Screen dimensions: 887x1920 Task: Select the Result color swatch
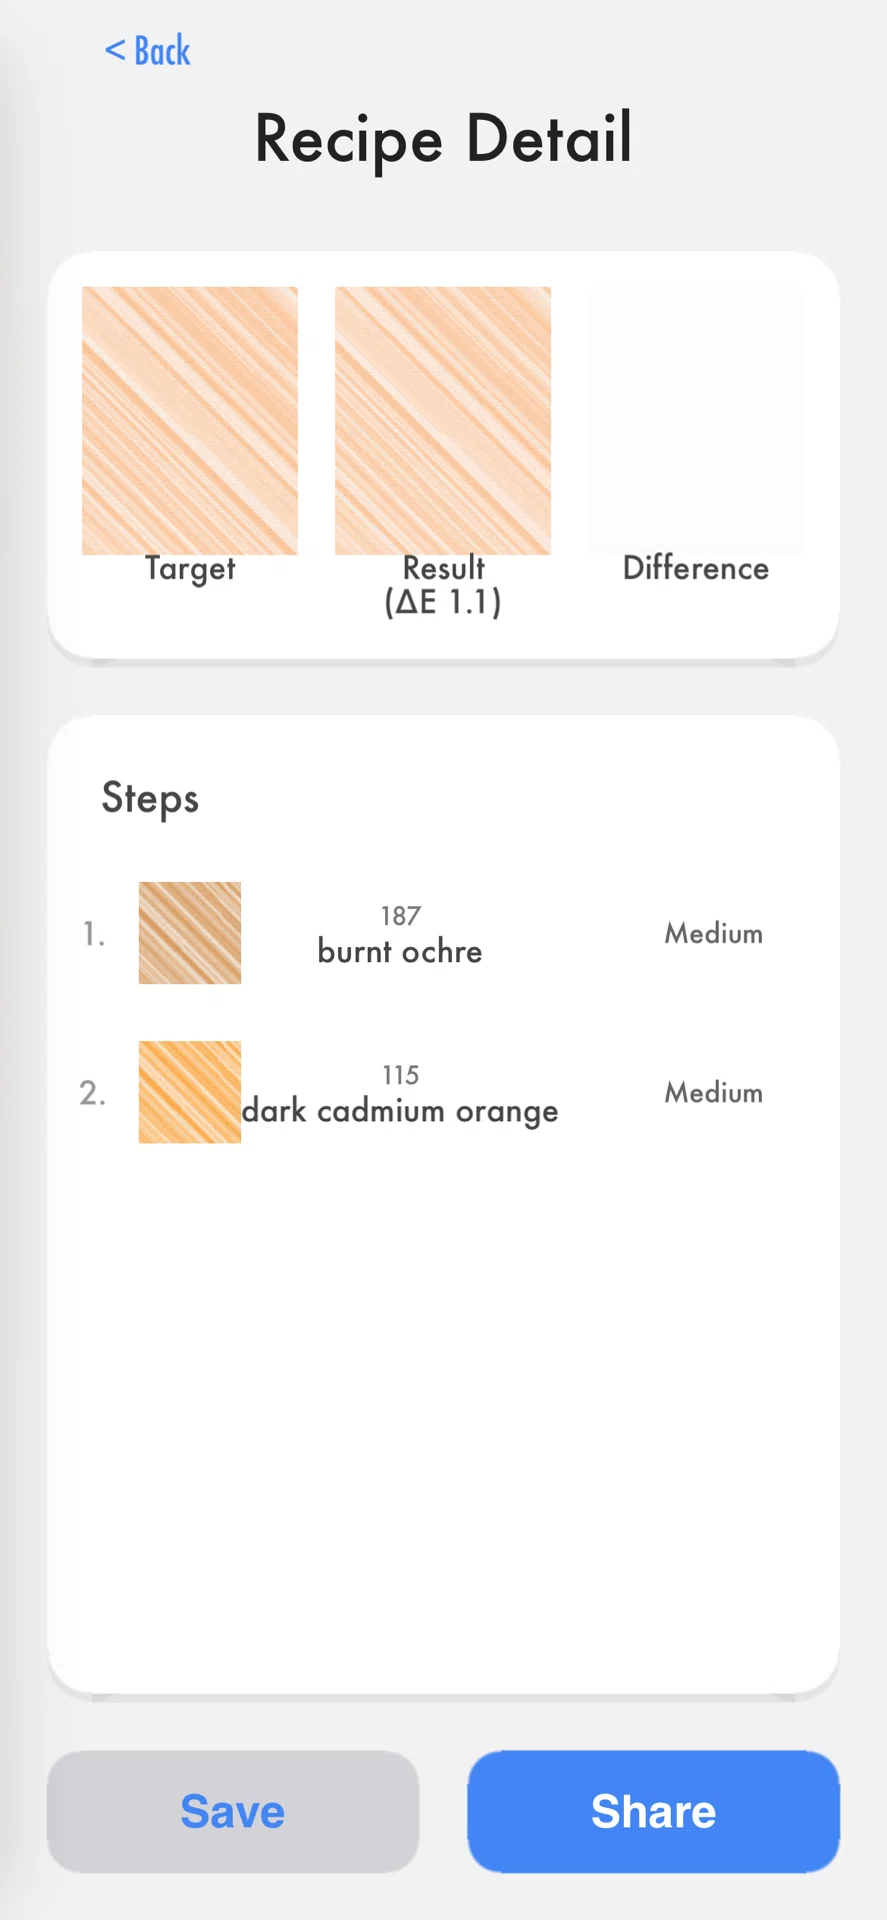point(443,420)
